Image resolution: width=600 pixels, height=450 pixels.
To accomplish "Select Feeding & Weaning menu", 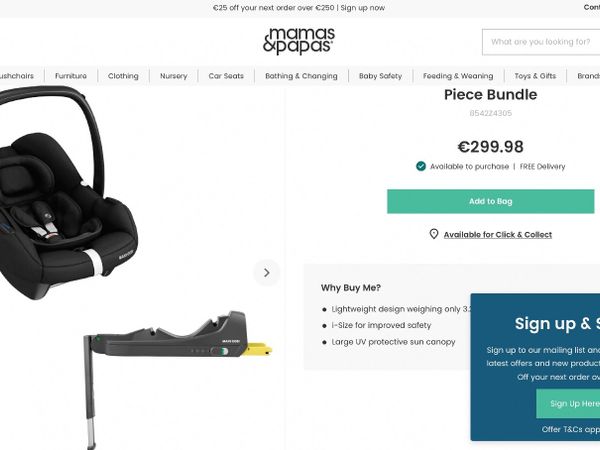I will coord(458,76).
